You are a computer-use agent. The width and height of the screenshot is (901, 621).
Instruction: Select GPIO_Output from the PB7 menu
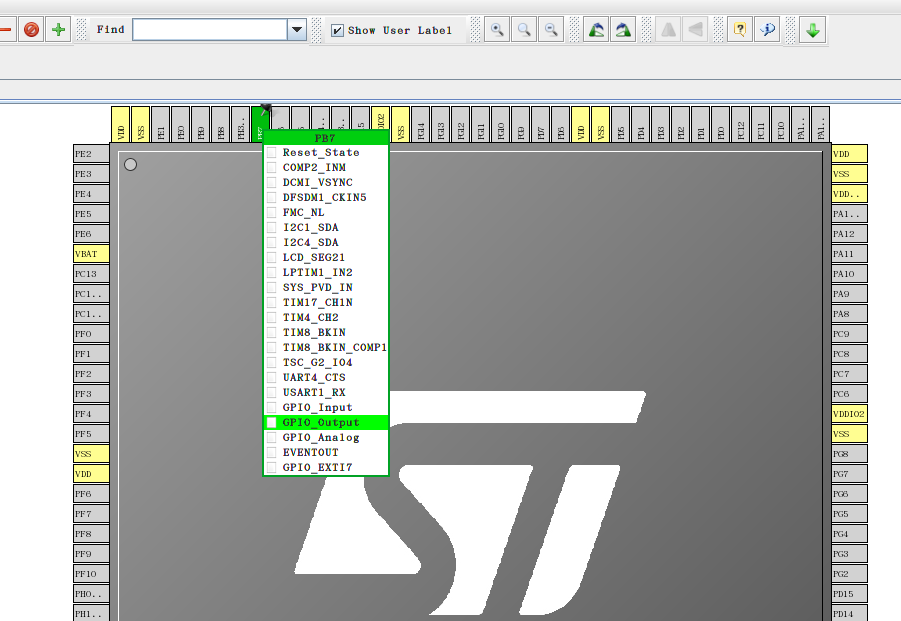320,423
